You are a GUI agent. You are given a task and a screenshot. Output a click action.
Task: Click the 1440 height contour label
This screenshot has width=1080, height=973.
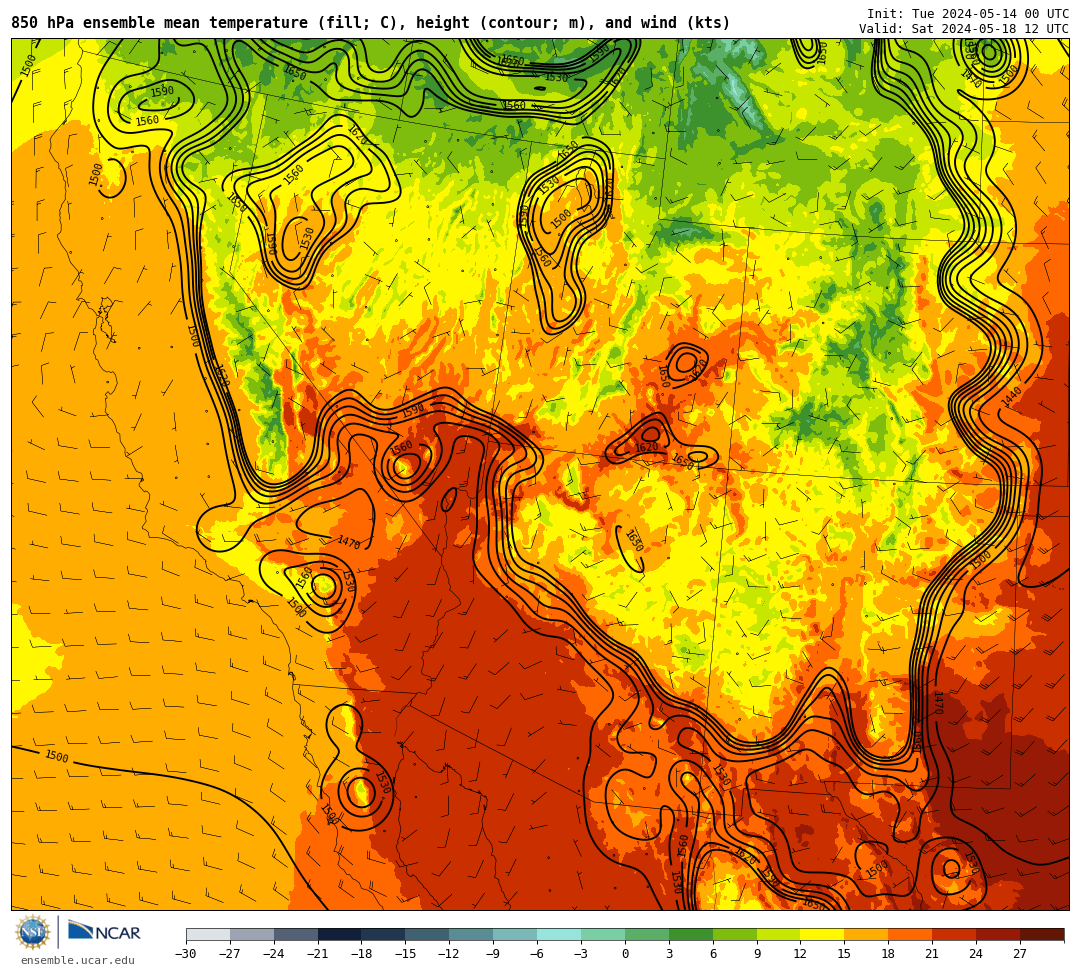click(1011, 397)
